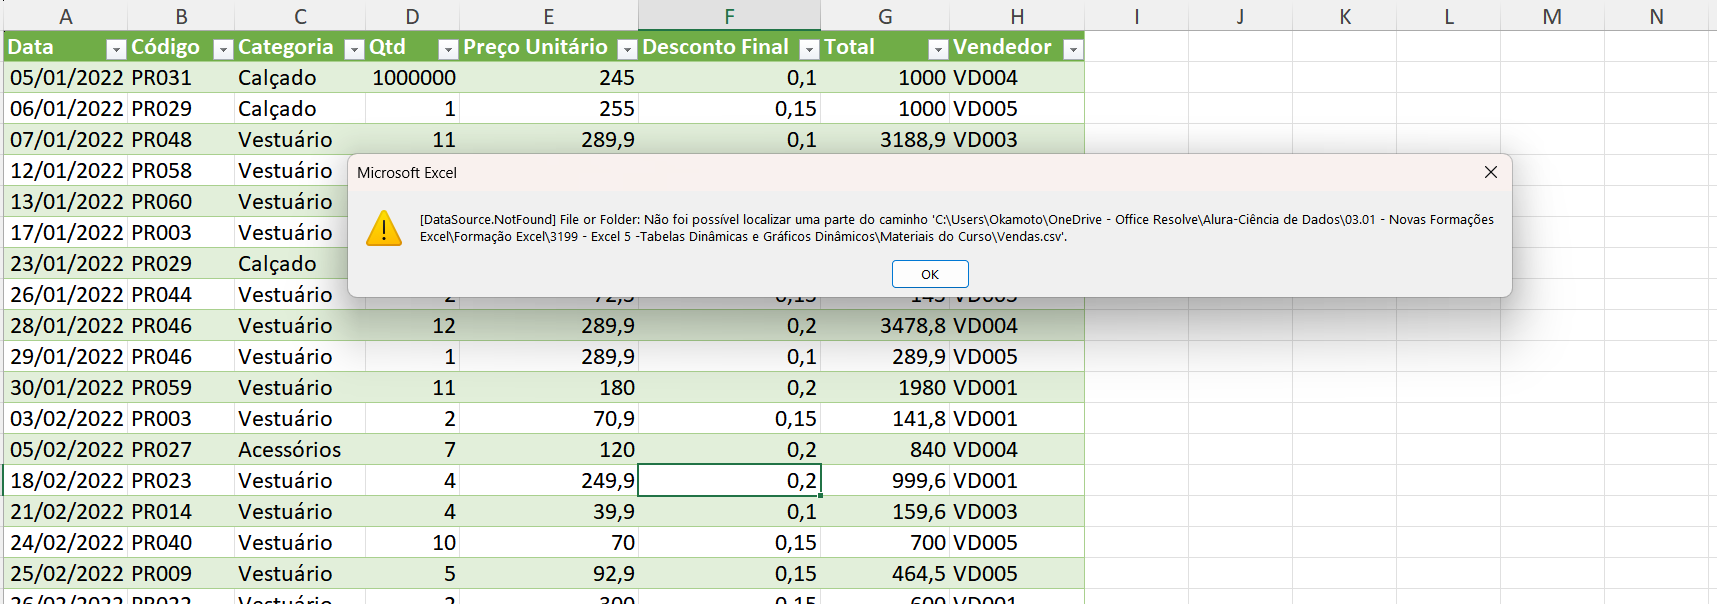Open the Desconto Final filter dropdown
Image resolution: width=1717 pixels, height=604 pixels.
809,49
